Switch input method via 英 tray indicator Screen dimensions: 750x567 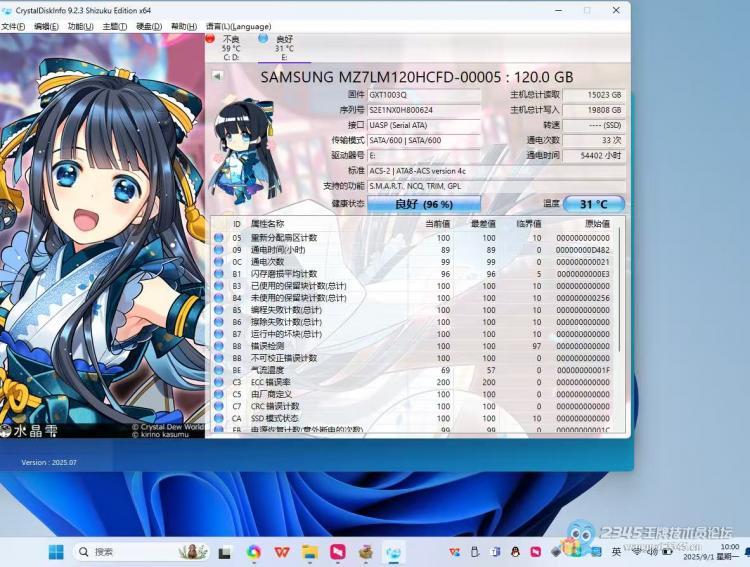tap(616, 552)
